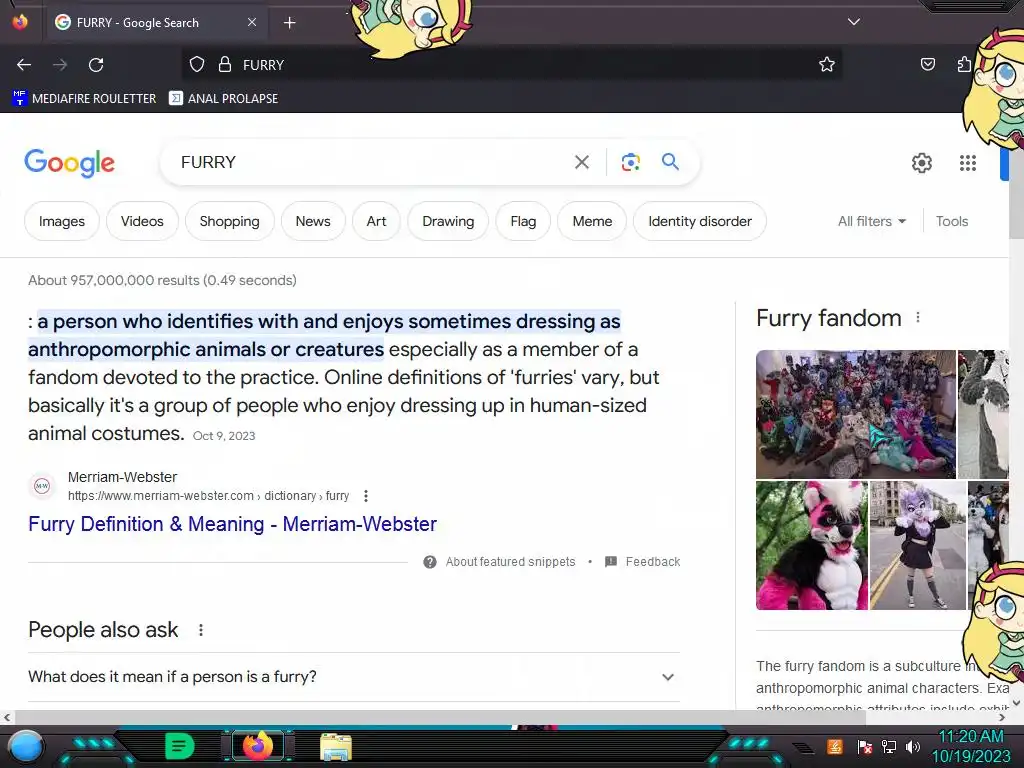Open the green notes app in taskbar
This screenshot has height=768, width=1024.
pyautogui.click(x=180, y=746)
